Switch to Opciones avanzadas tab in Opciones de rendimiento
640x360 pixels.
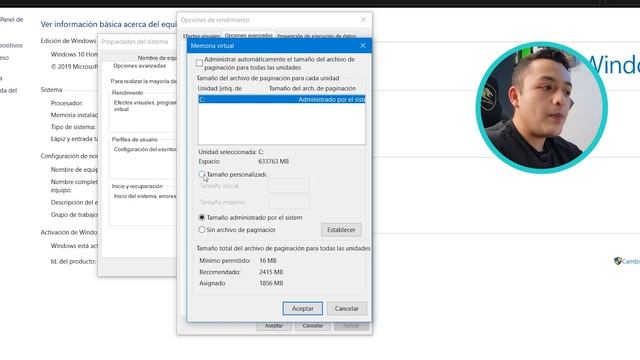tap(249, 36)
